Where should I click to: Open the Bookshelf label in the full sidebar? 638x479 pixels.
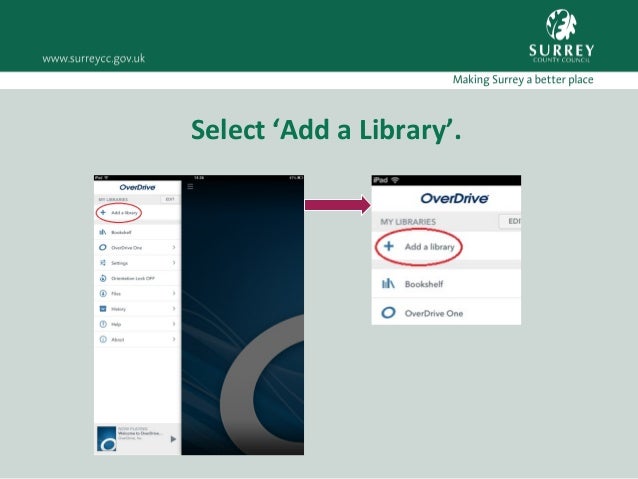121,232
